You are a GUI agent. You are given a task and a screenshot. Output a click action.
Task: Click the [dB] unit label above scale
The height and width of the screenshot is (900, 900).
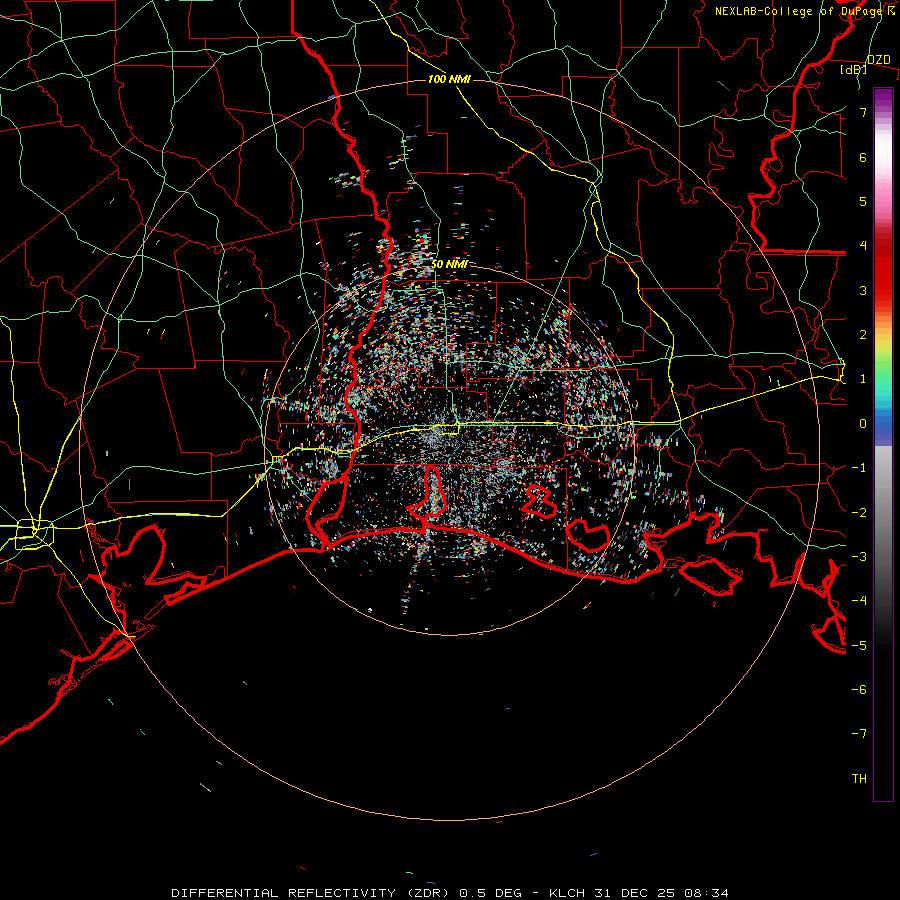coord(854,69)
